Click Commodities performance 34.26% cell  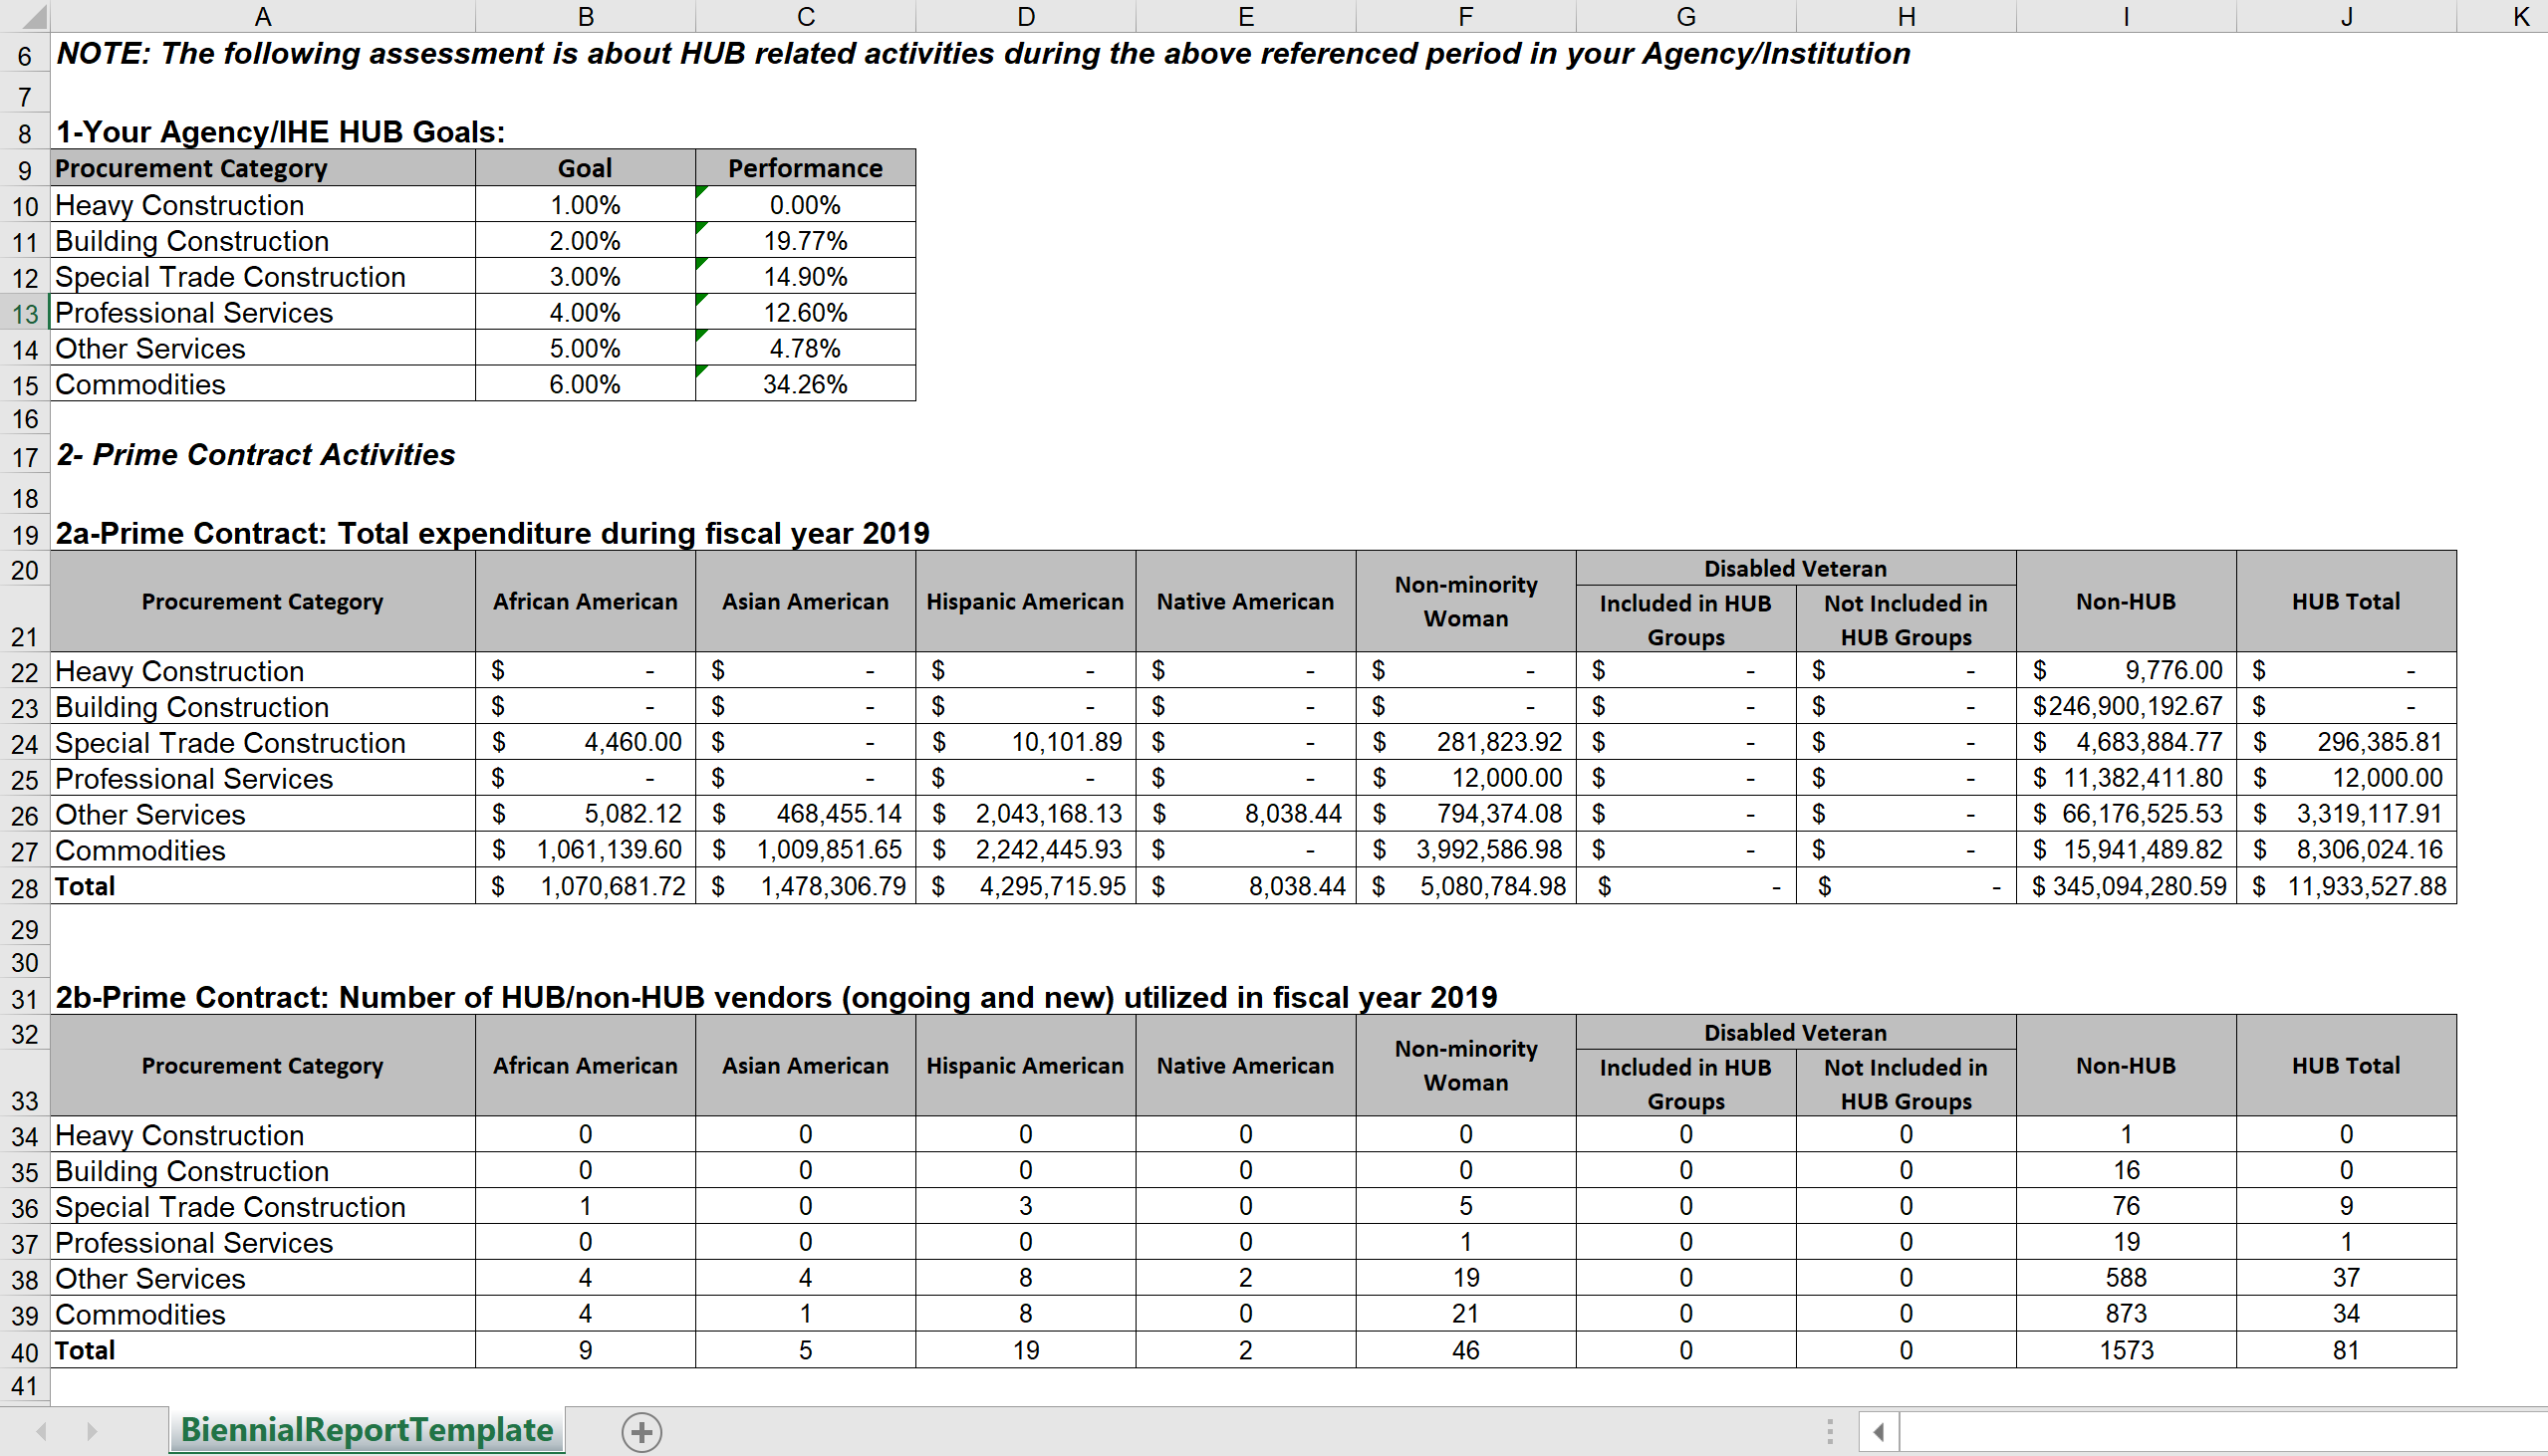[806, 385]
